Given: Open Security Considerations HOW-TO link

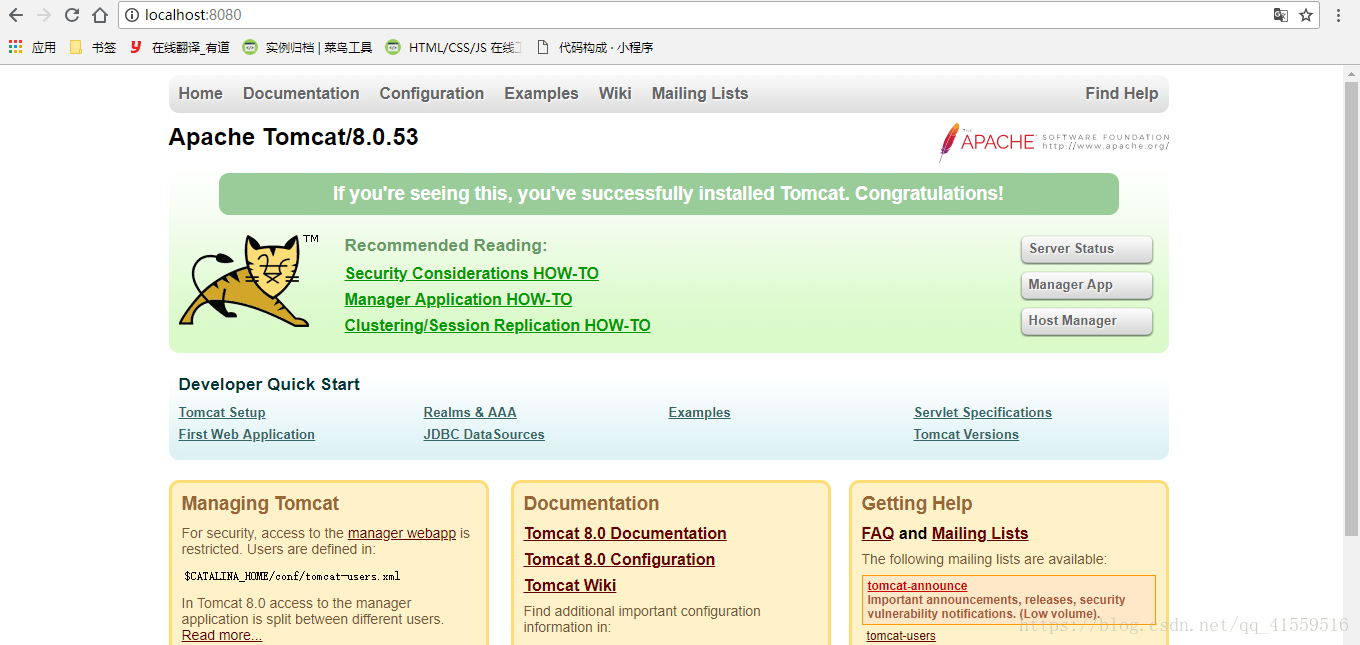Looking at the screenshot, I should coord(472,274).
